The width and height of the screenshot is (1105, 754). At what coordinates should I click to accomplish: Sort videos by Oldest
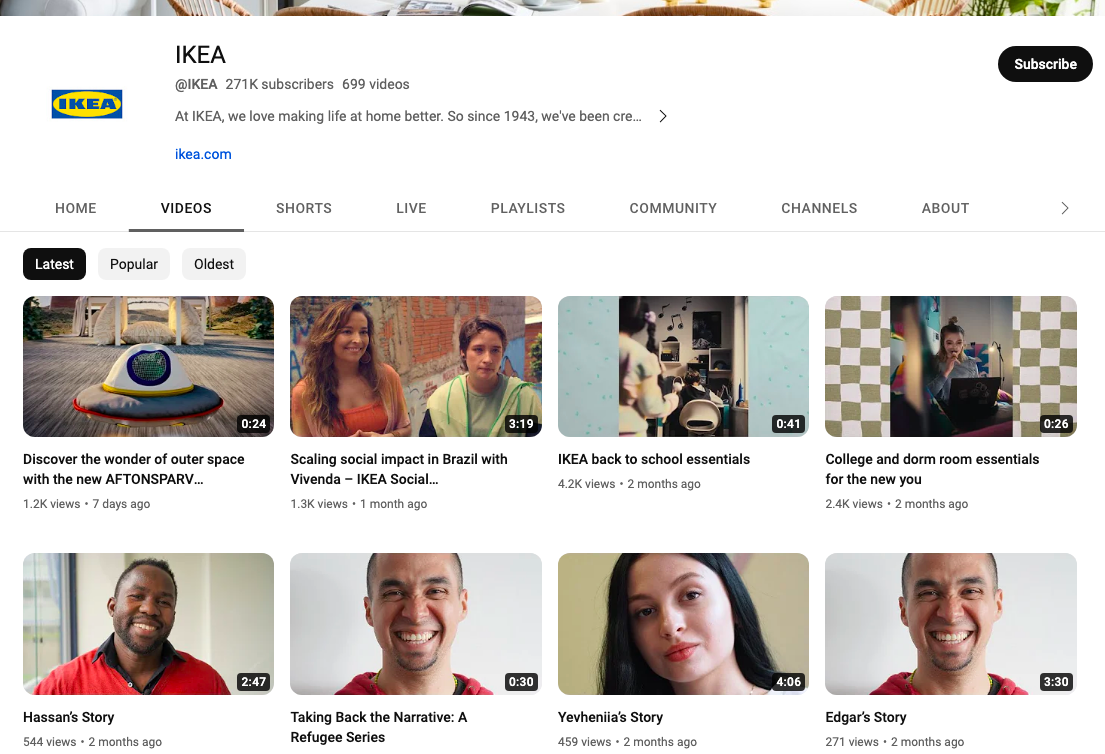(214, 264)
